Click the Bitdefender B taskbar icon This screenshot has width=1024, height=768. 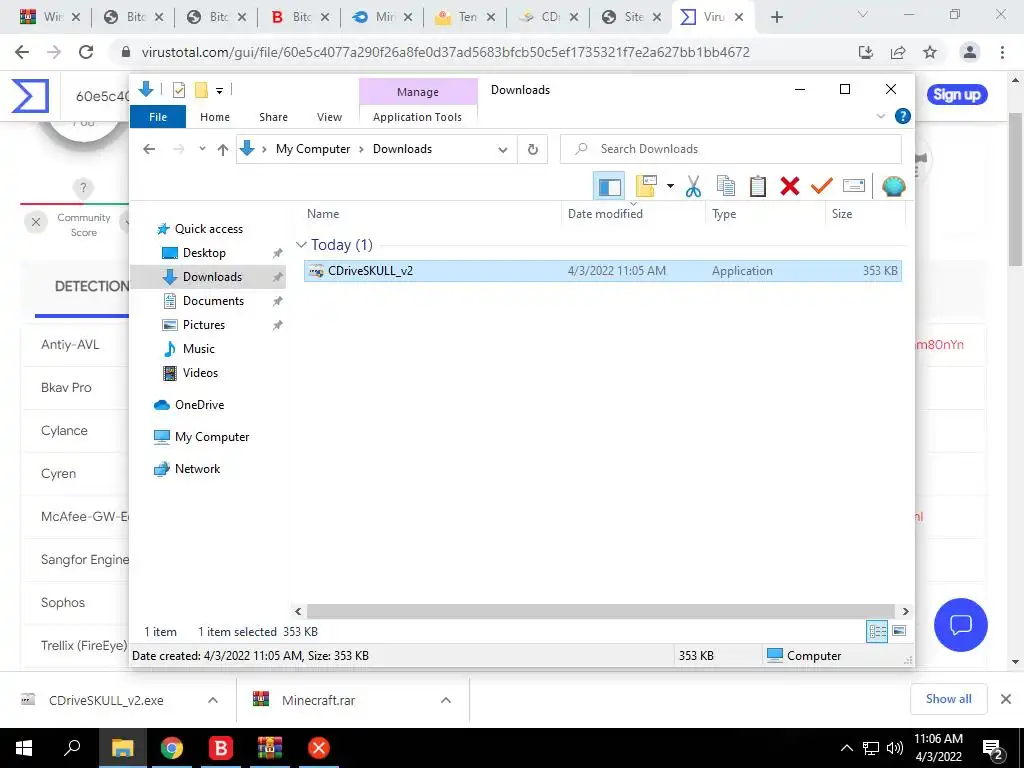point(221,748)
